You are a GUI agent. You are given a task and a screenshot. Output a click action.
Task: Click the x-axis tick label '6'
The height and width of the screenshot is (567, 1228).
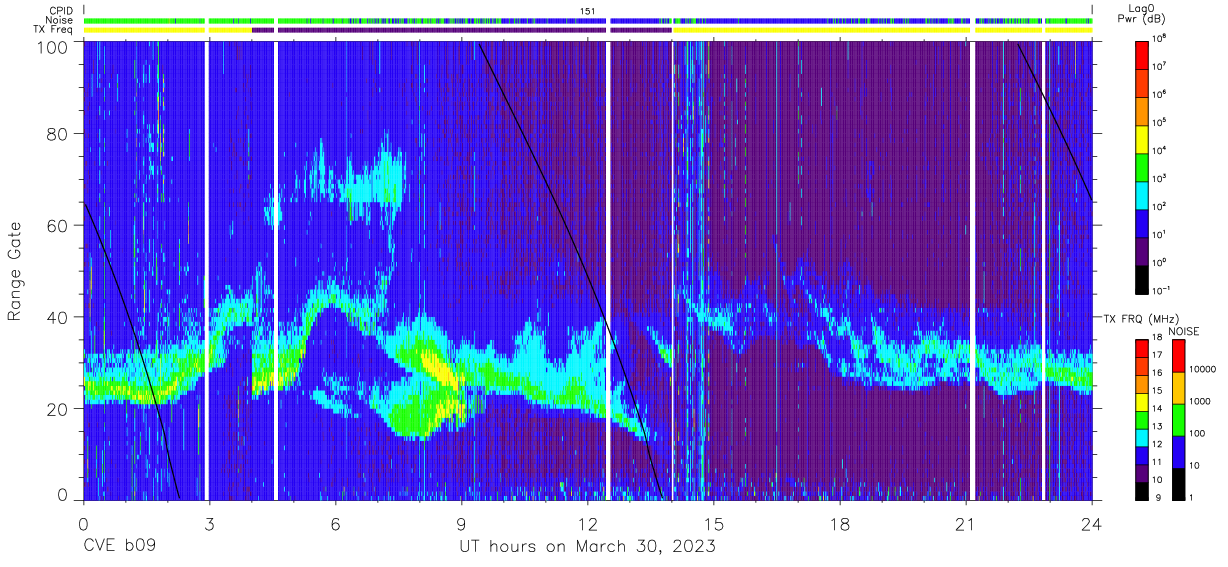point(336,522)
